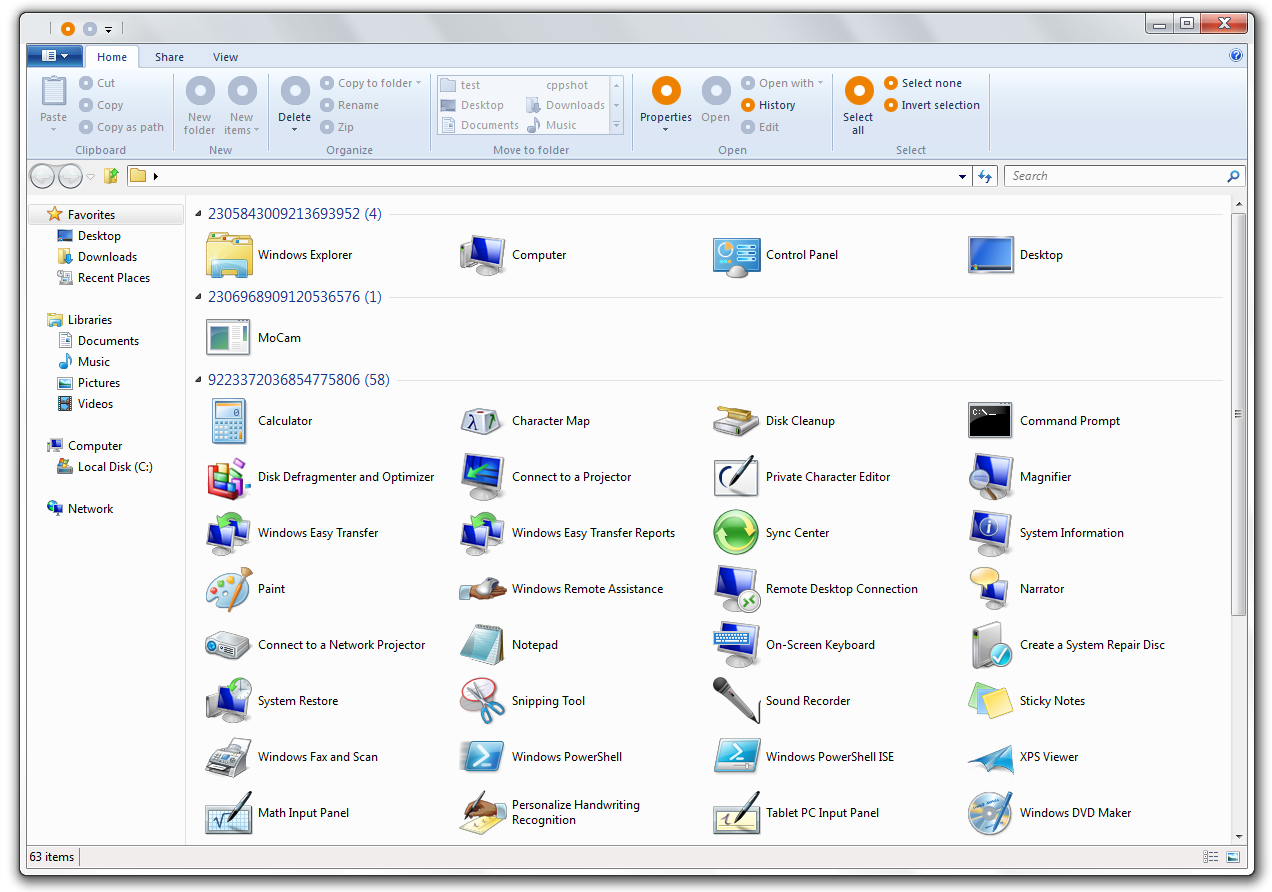
Task: Click the Connect to a Projector icon
Action: click(483, 477)
